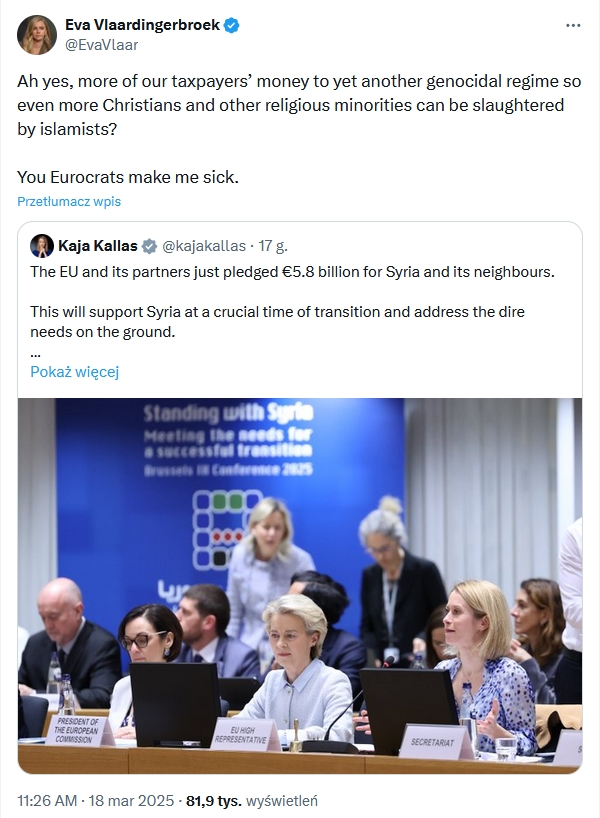Click the quoted text about €5.8 billion pledge
The height and width of the screenshot is (818, 600).
(x=292, y=272)
